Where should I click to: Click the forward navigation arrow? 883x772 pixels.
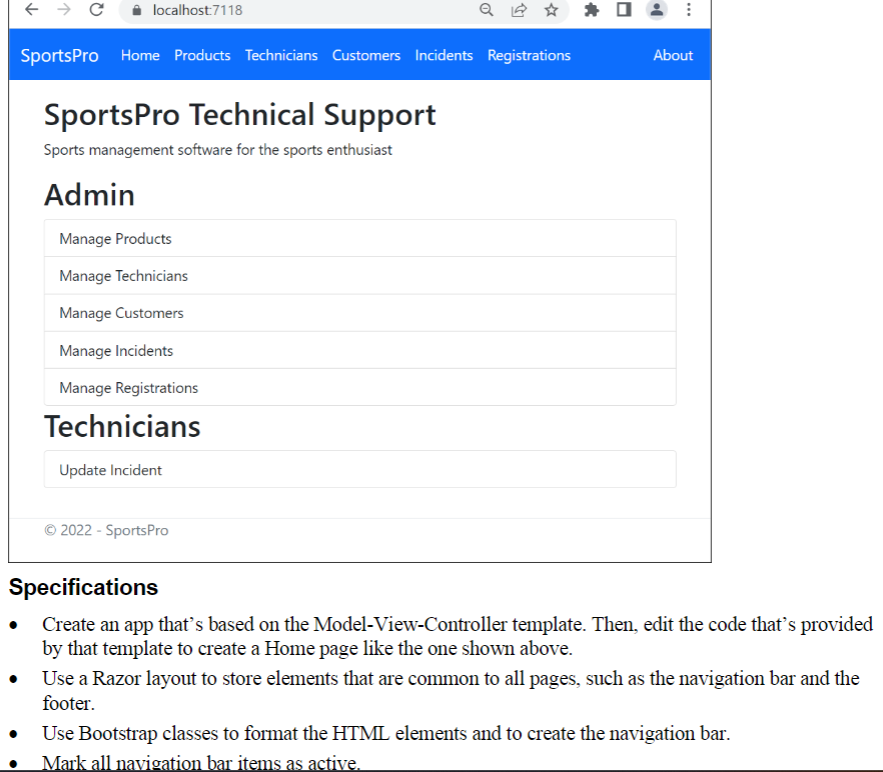[63, 11]
